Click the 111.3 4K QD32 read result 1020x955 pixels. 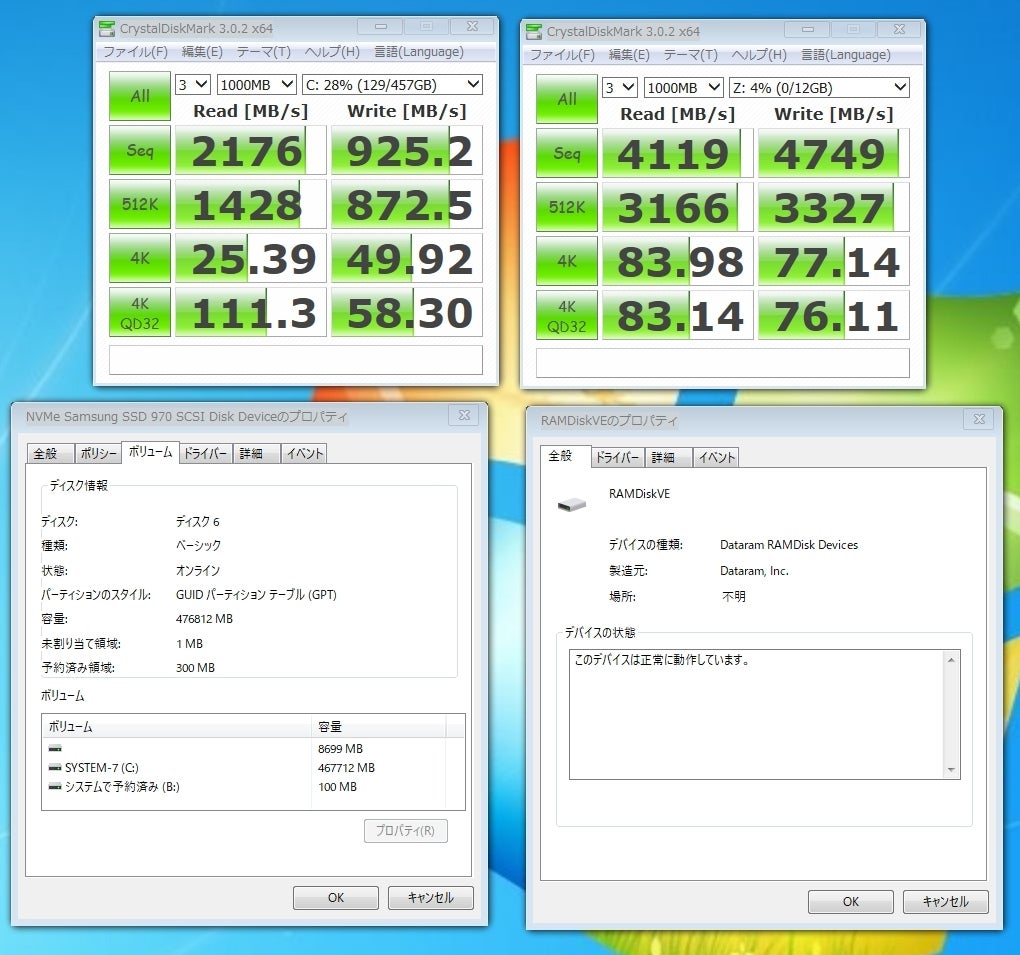(250, 312)
